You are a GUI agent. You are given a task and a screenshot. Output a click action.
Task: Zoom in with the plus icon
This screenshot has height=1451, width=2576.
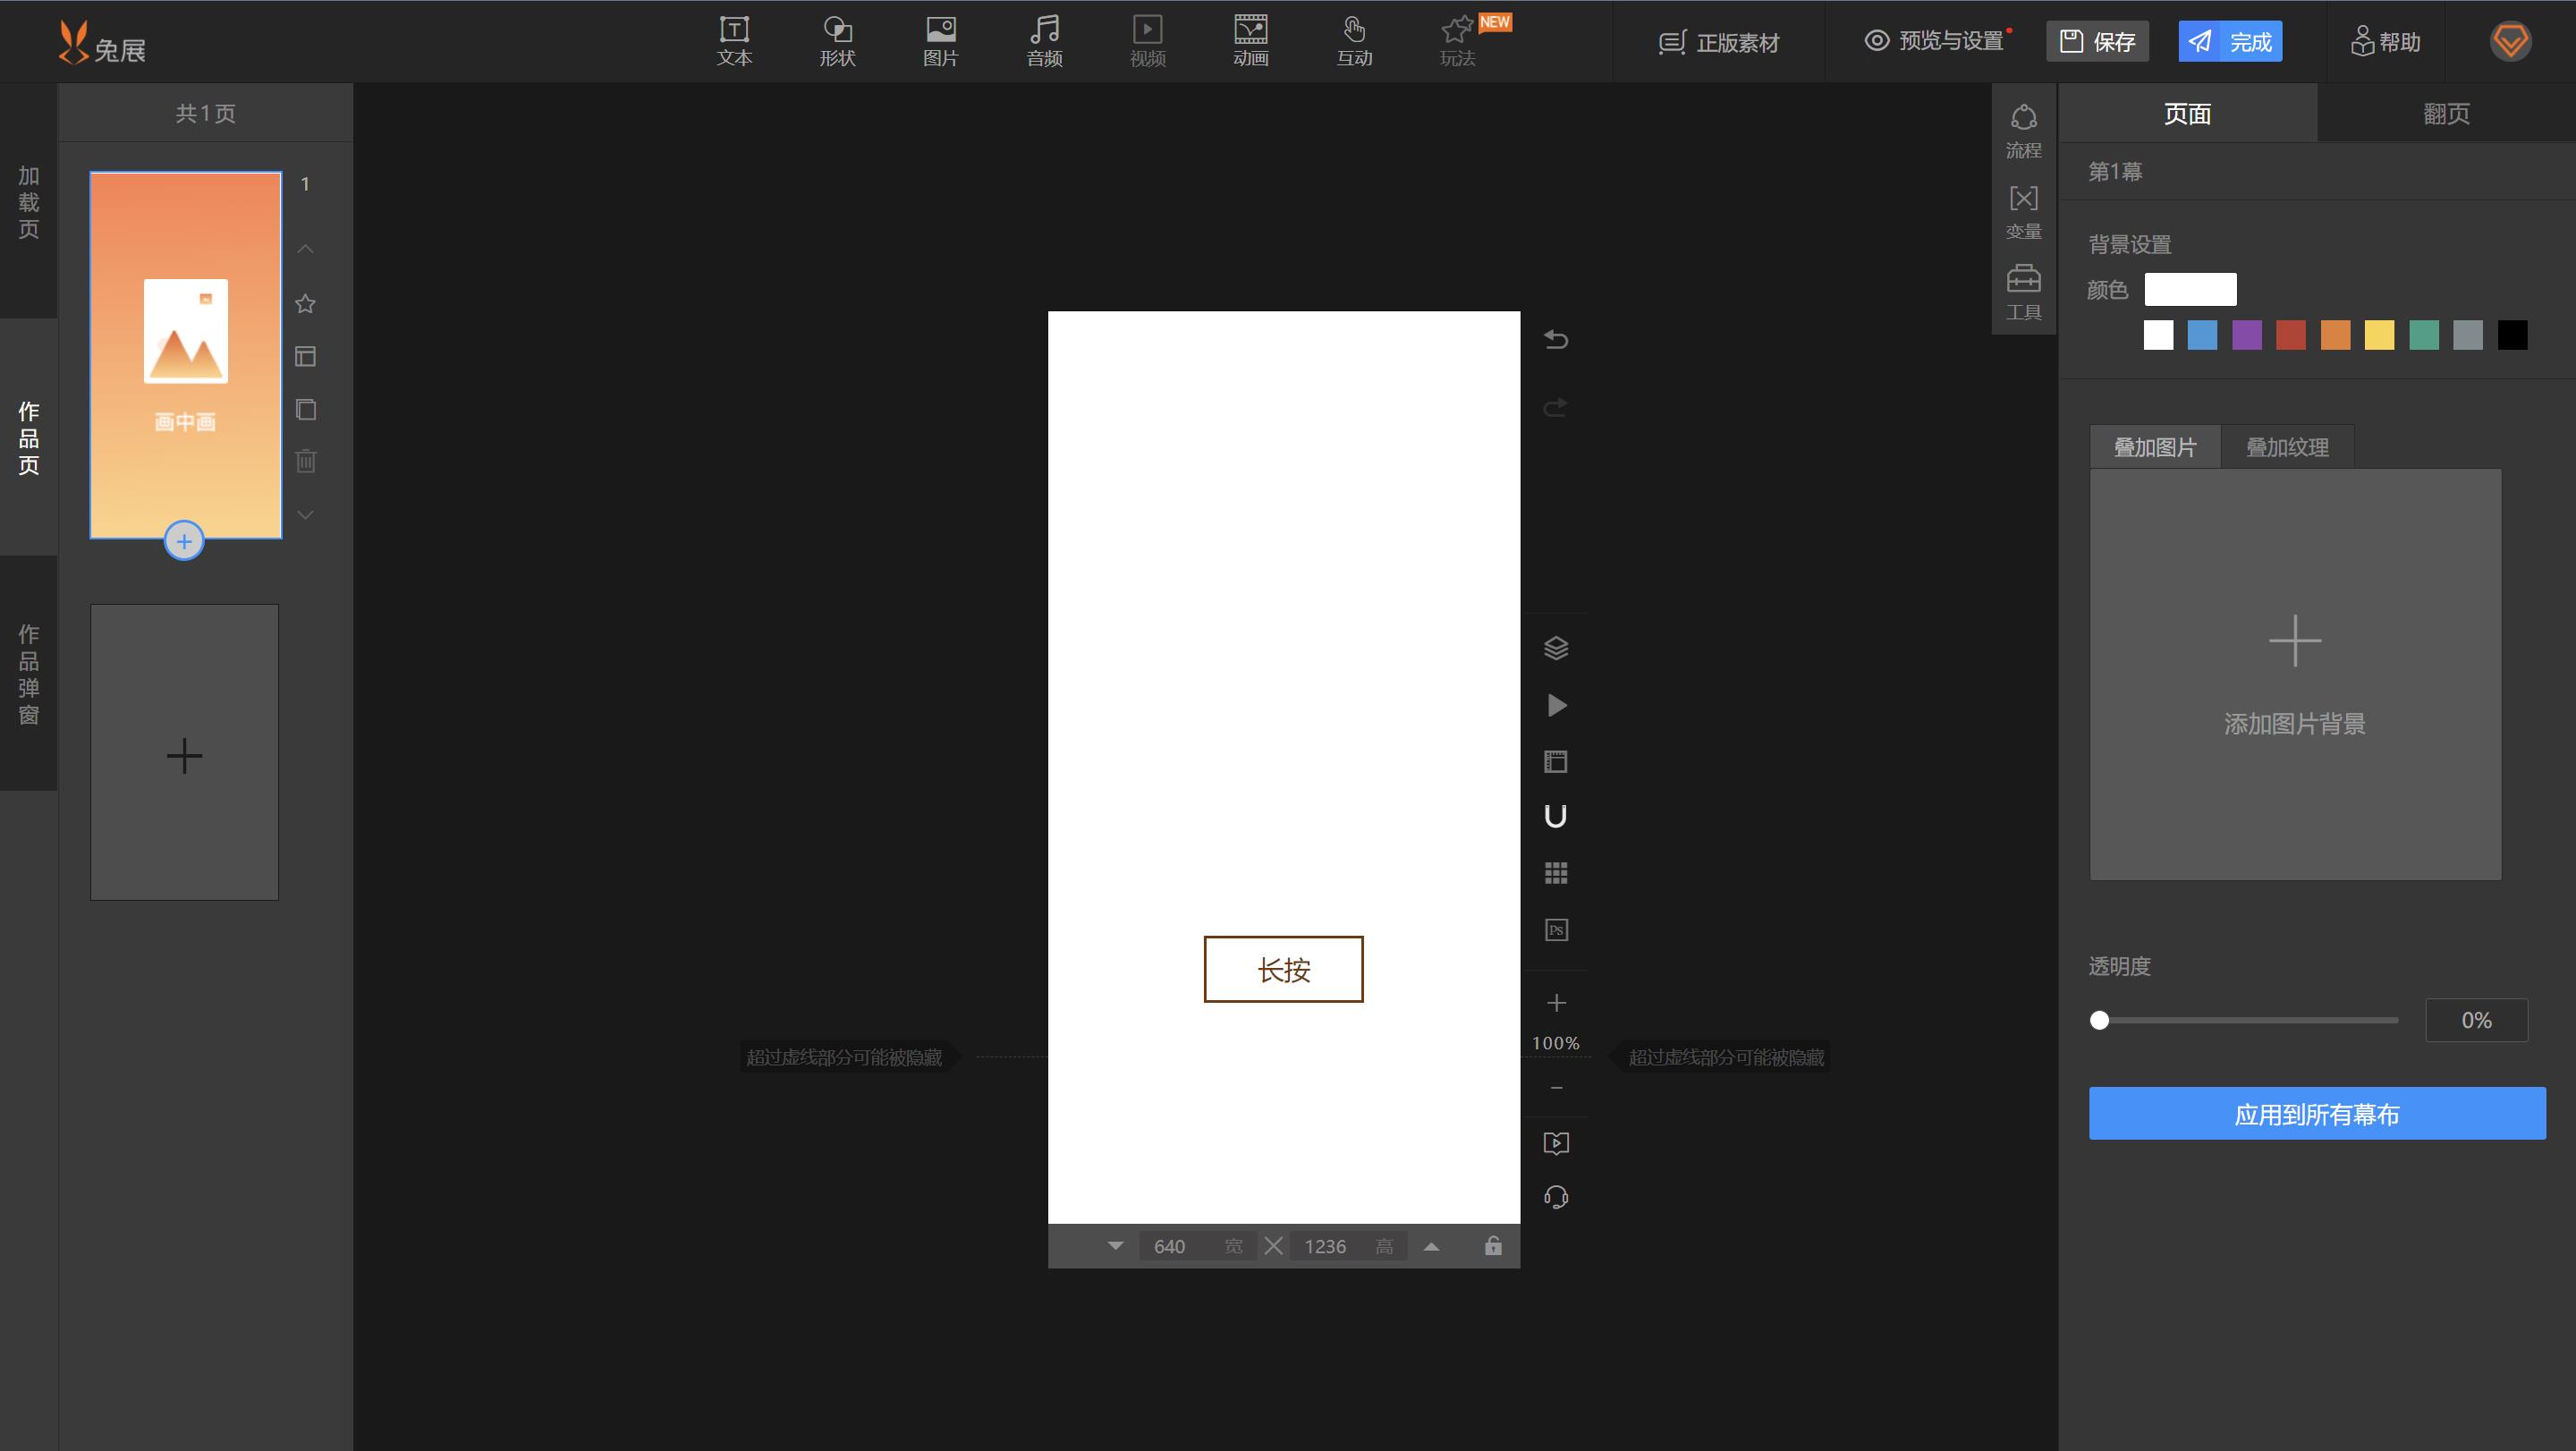pos(1556,1003)
